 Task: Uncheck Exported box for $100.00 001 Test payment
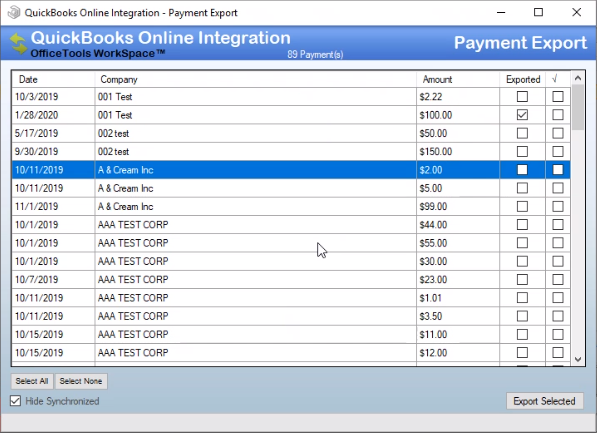(522, 115)
